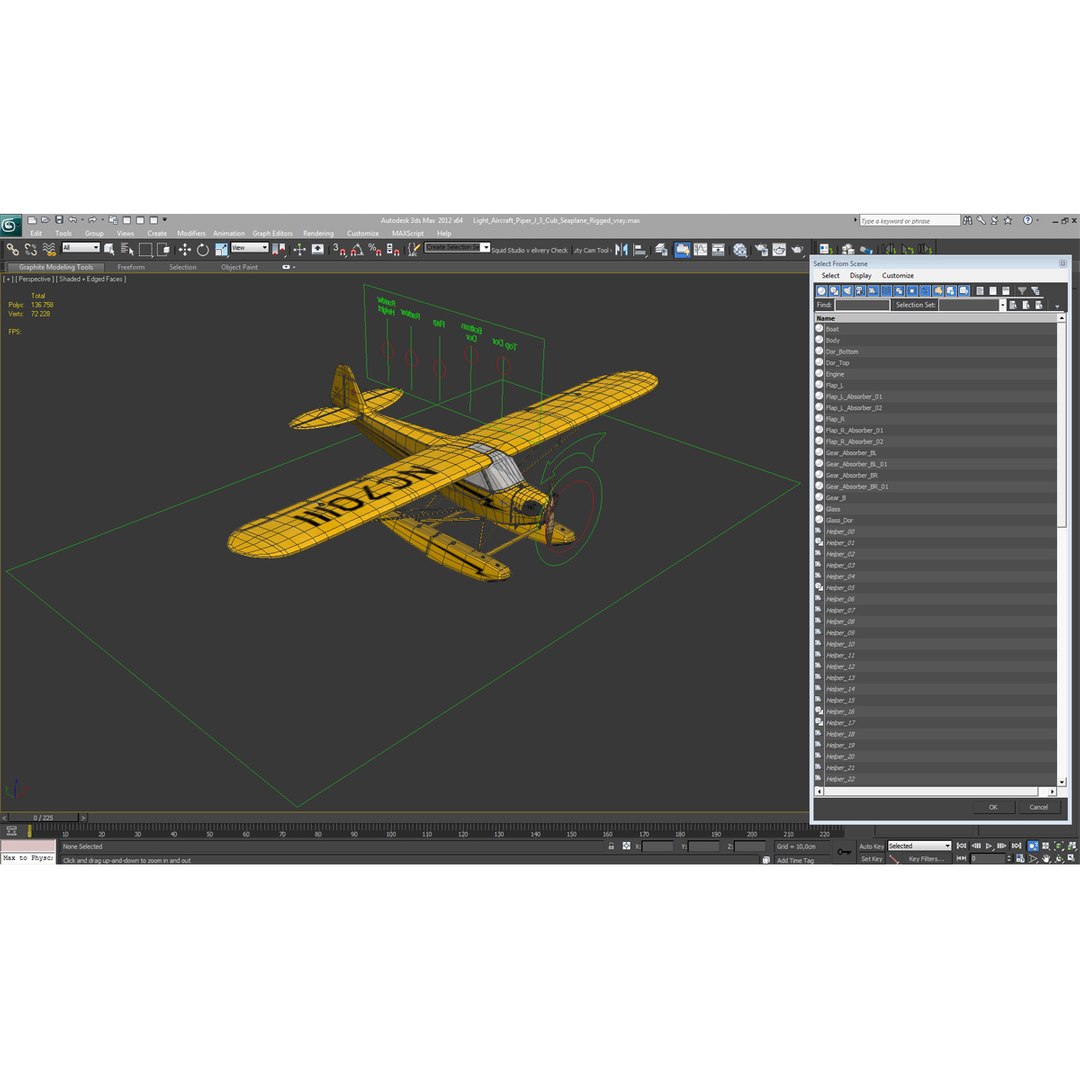Click the Align tool icon

[x=639, y=250]
